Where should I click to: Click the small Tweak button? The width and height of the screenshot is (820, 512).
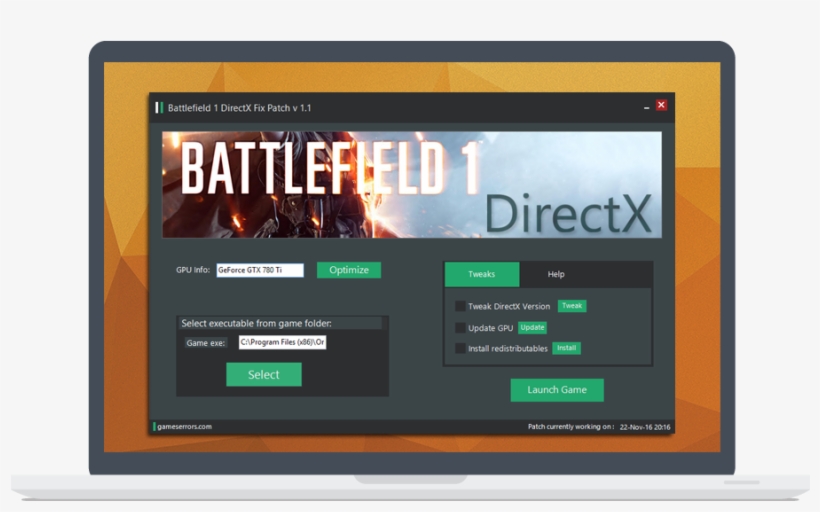(572, 306)
